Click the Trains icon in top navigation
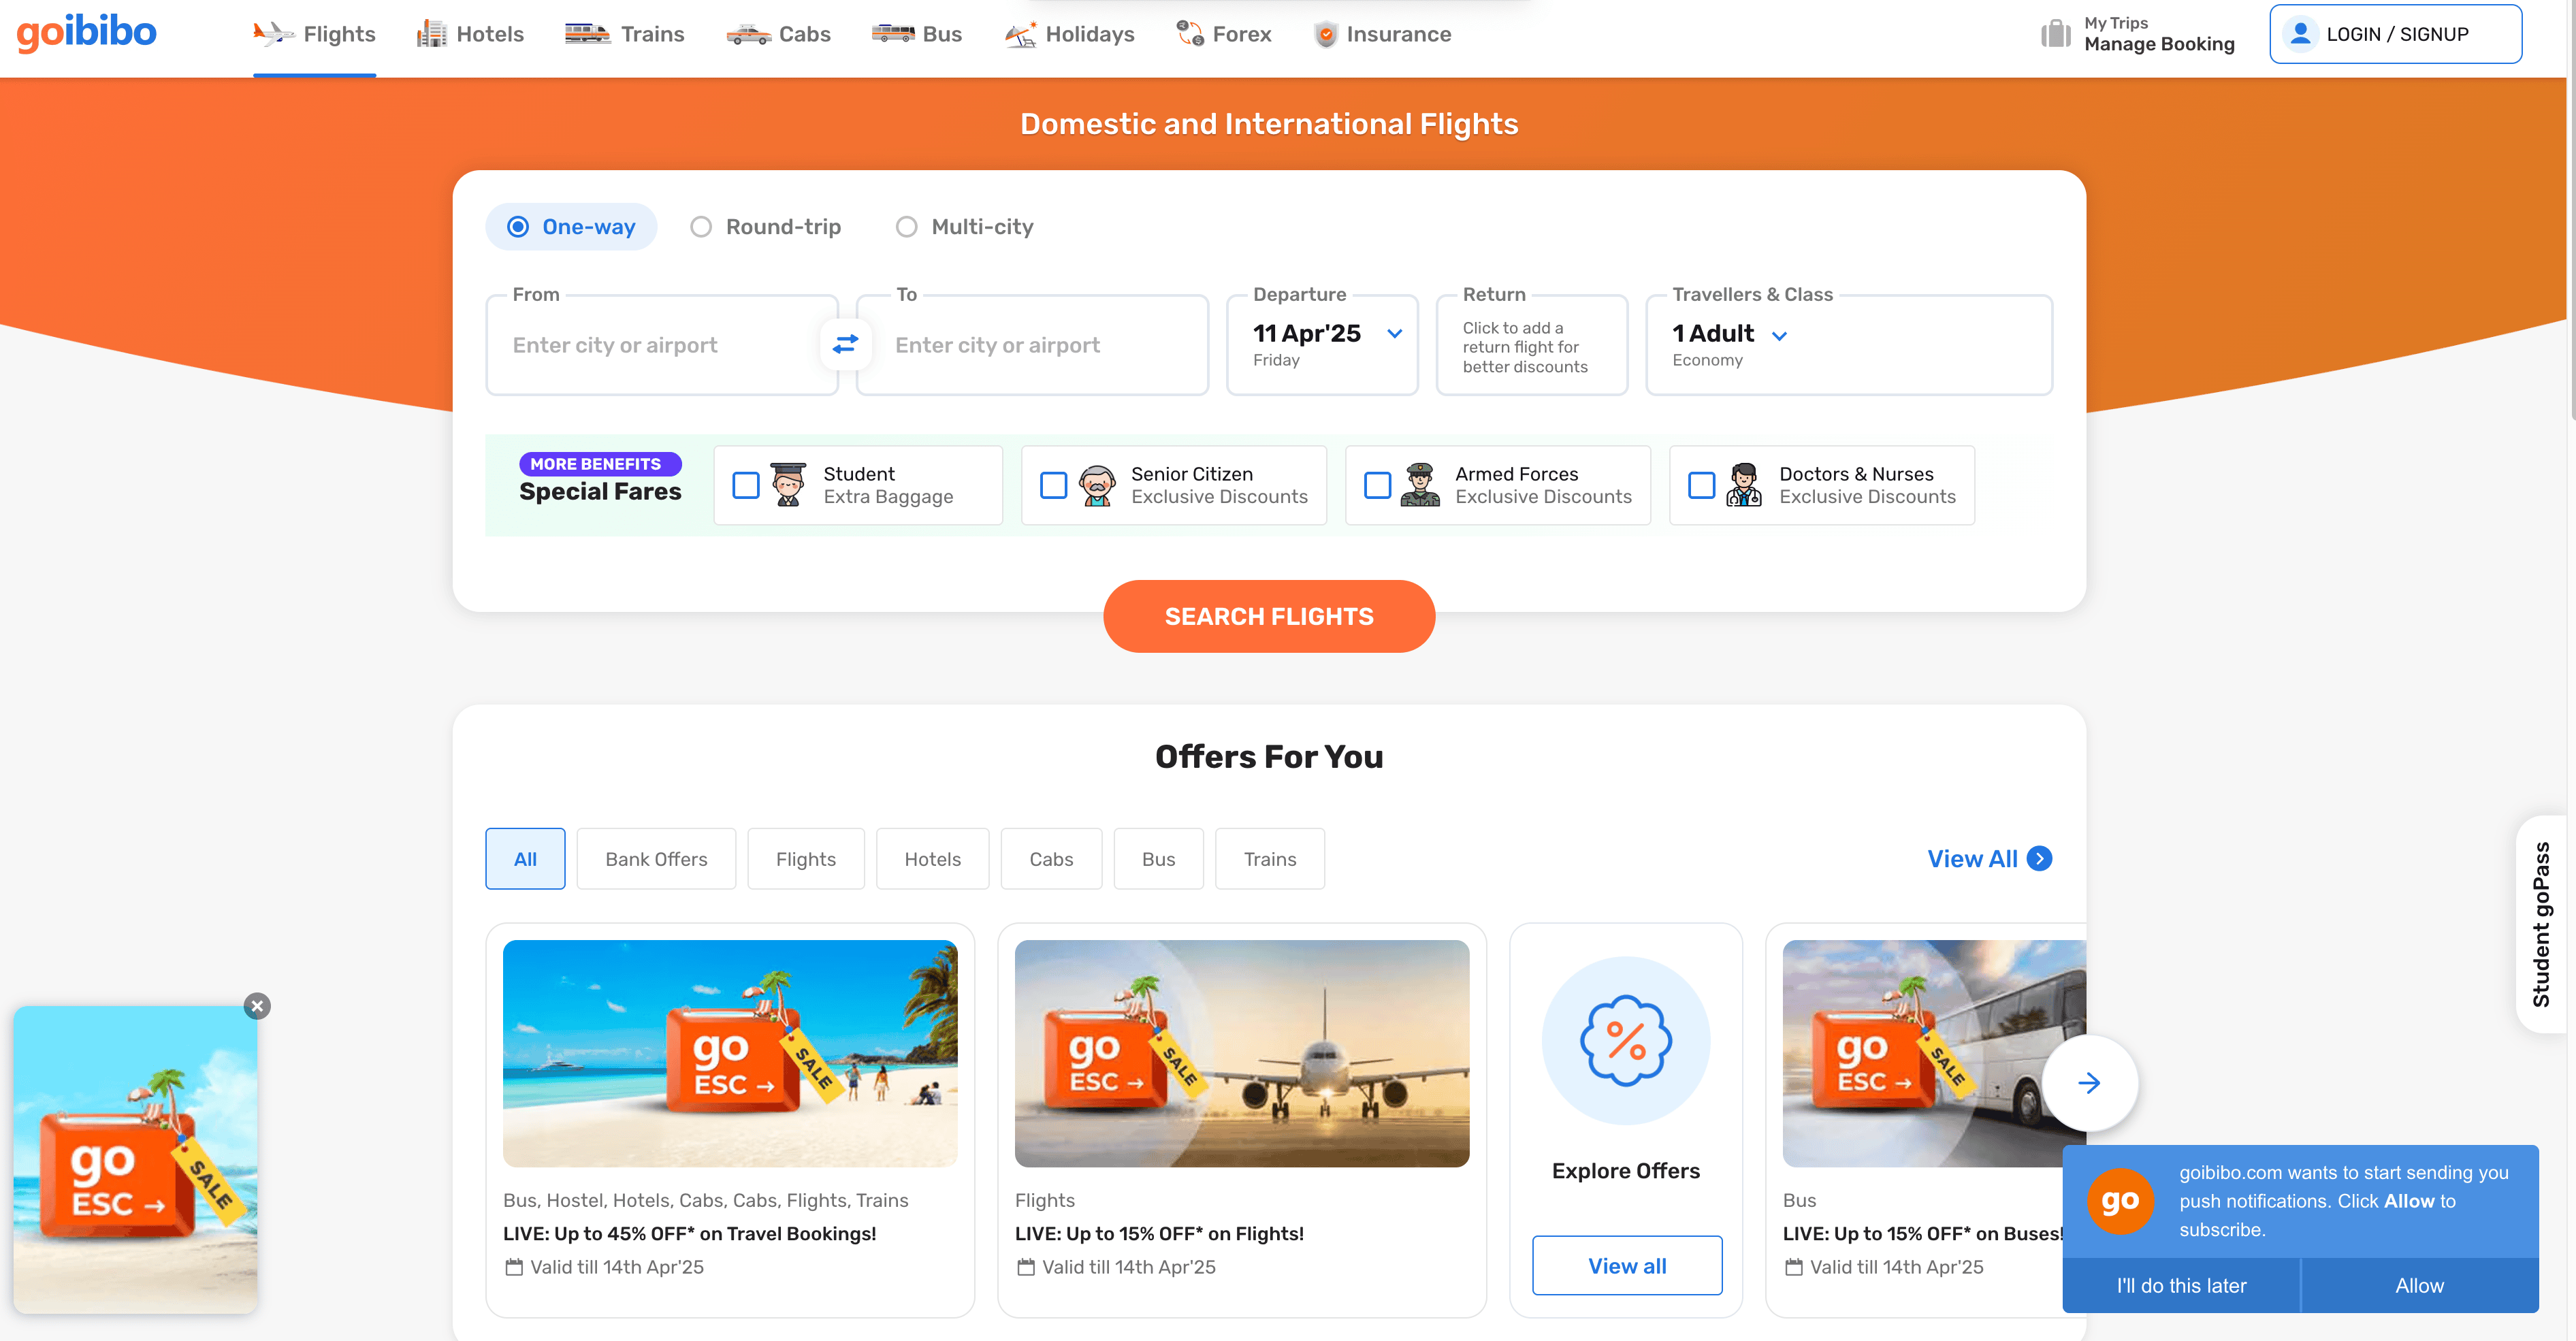This screenshot has height=1341, width=2576. pos(587,34)
